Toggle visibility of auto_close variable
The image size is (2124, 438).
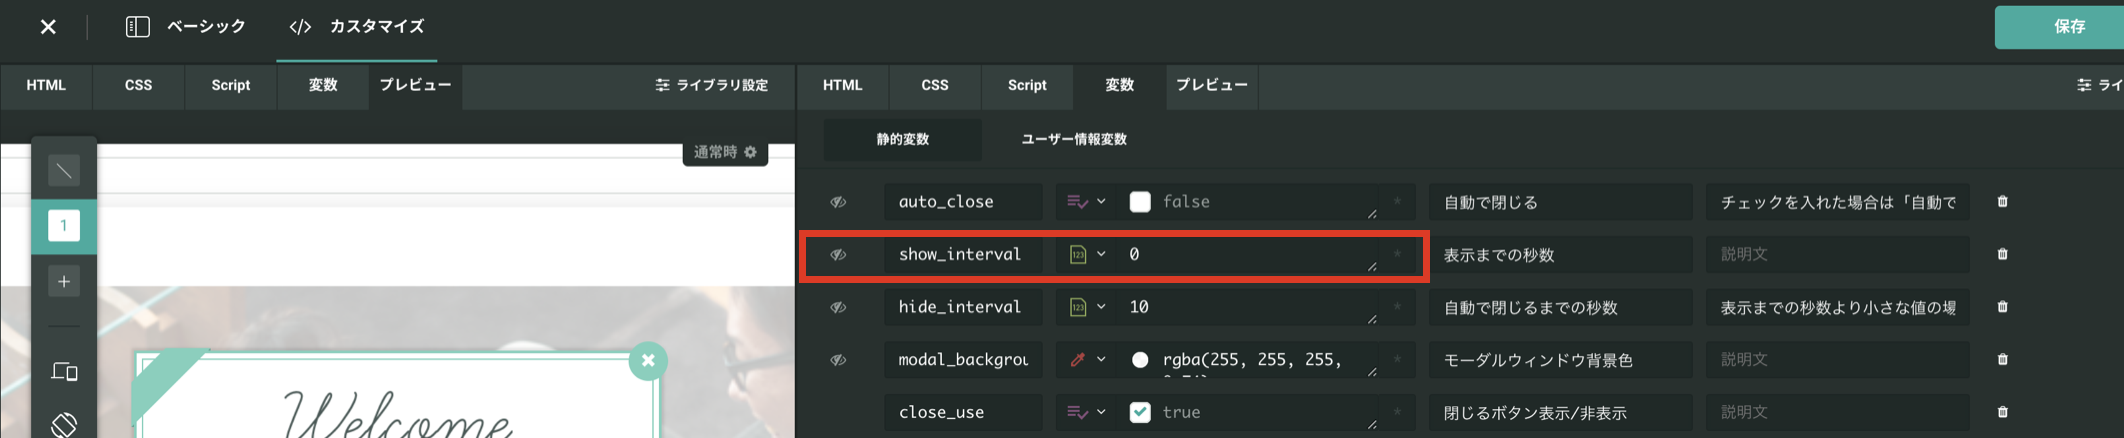(838, 202)
